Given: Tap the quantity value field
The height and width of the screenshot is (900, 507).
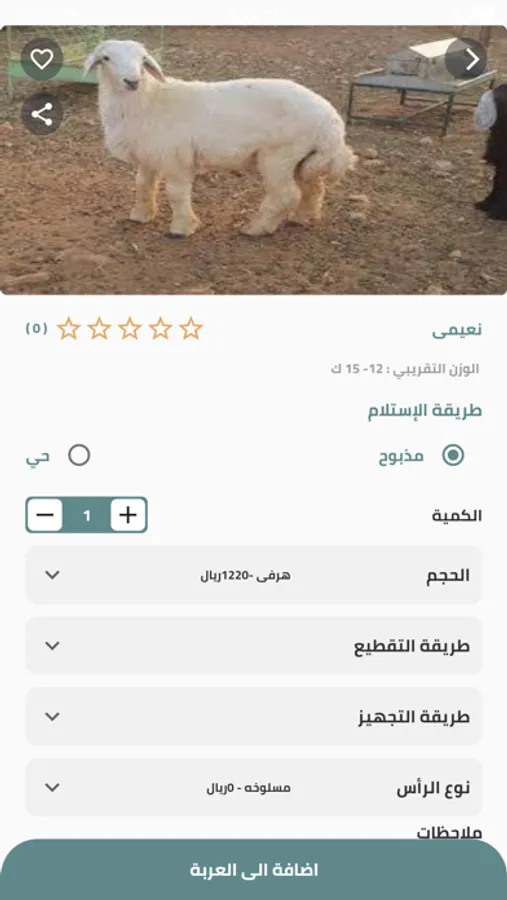Looking at the screenshot, I should point(87,515).
